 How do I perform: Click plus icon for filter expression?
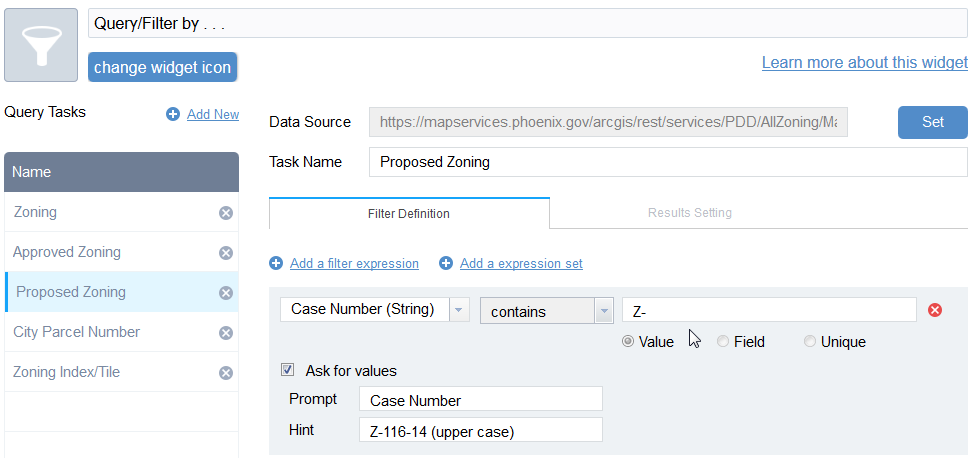(x=276, y=264)
